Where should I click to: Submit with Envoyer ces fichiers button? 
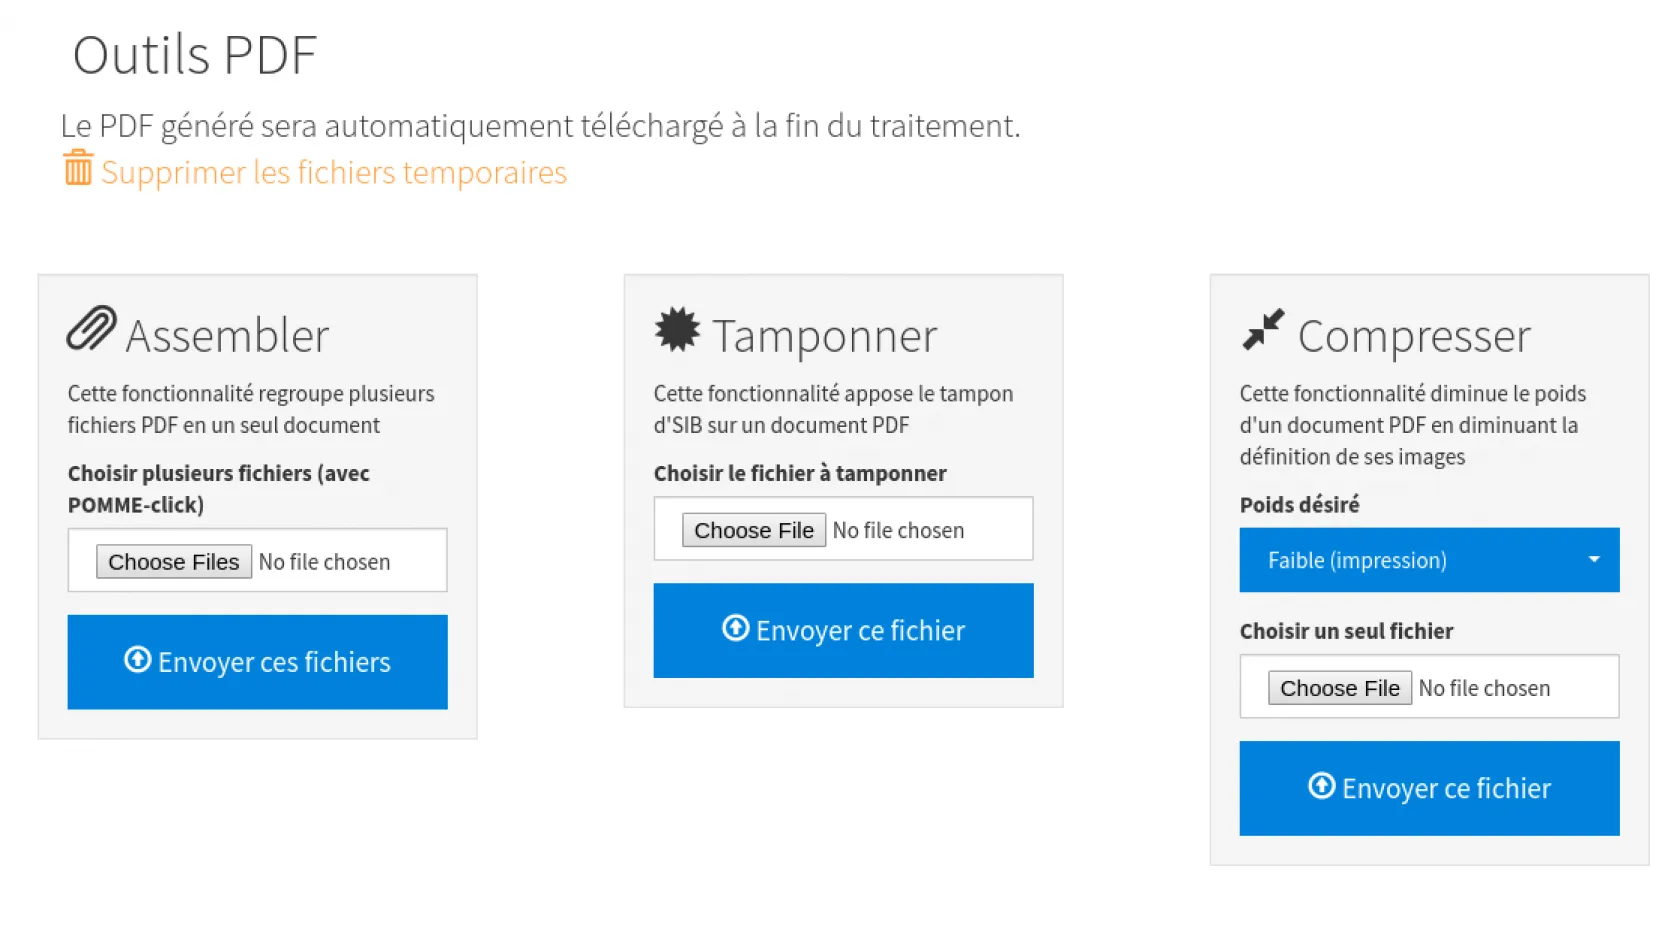click(257, 662)
